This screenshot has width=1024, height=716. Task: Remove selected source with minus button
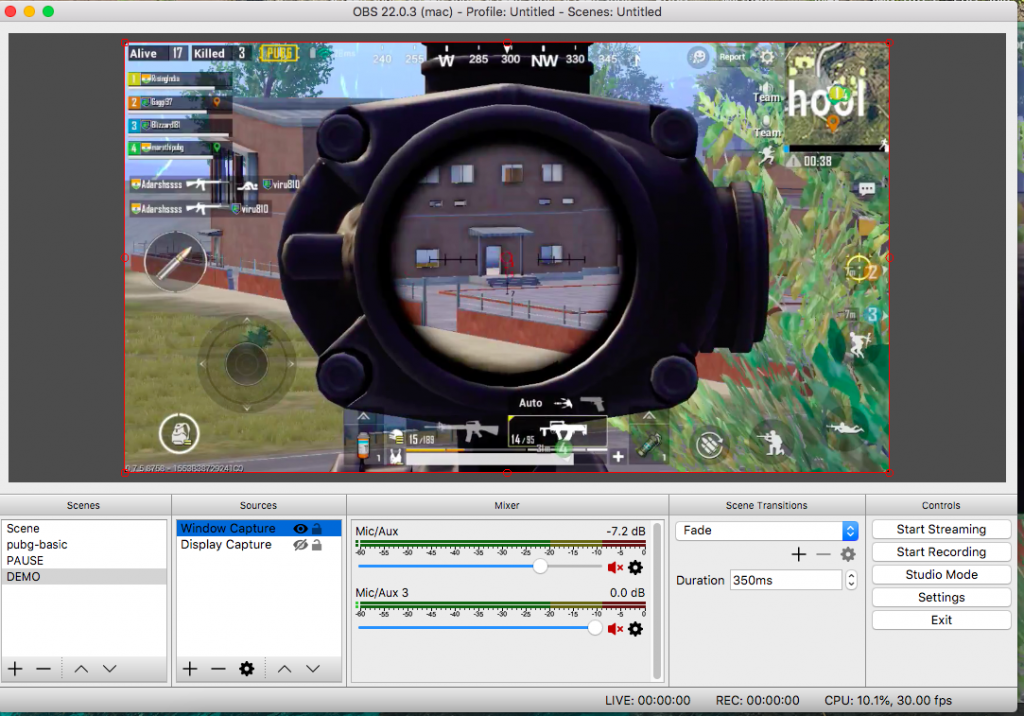click(x=218, y=669)
